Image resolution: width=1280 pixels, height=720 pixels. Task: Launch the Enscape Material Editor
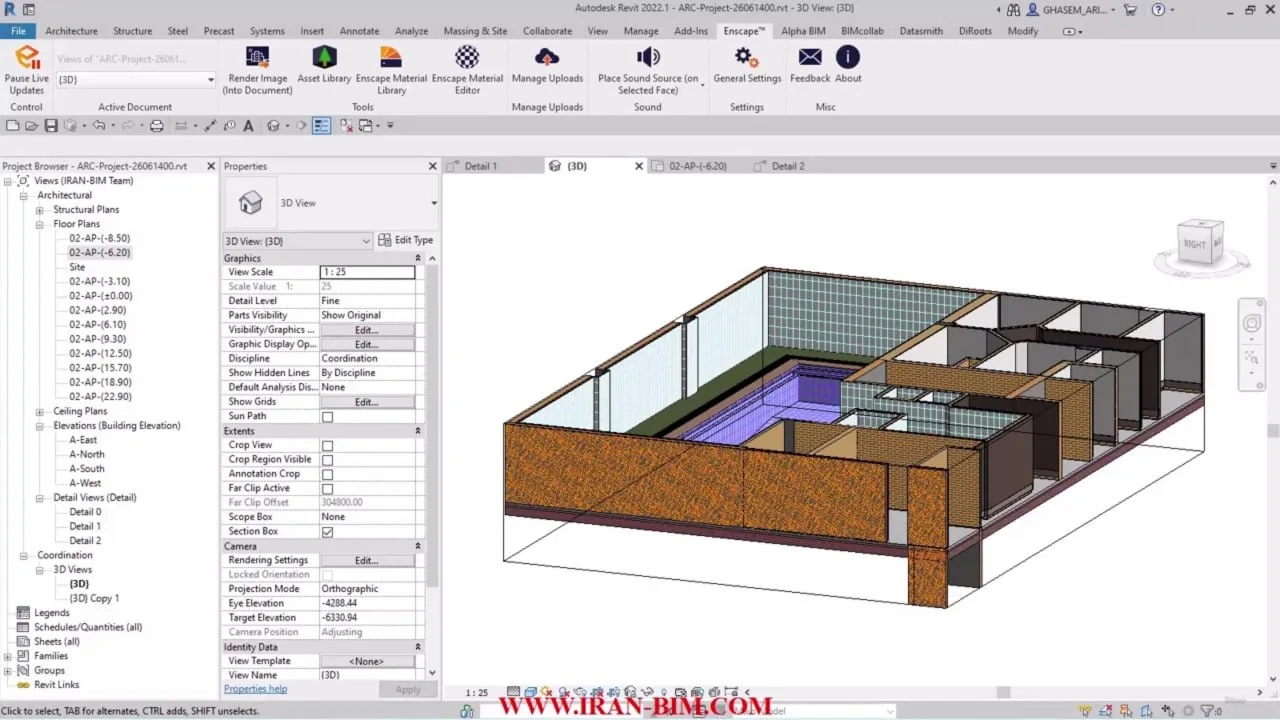[467, 69]
